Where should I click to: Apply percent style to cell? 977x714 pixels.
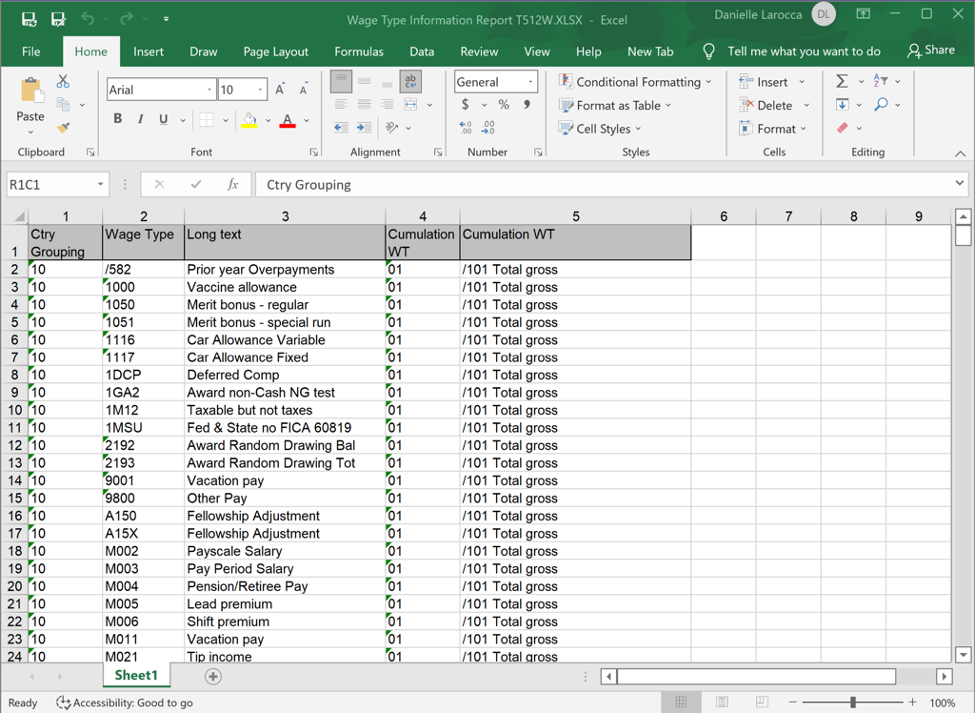coord(503,105)
